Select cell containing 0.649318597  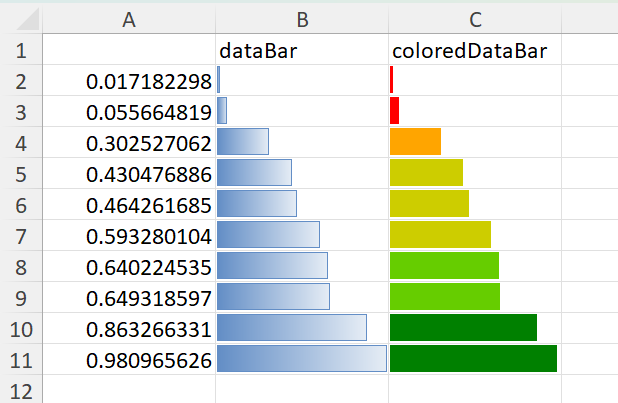[x=129, y=297]
